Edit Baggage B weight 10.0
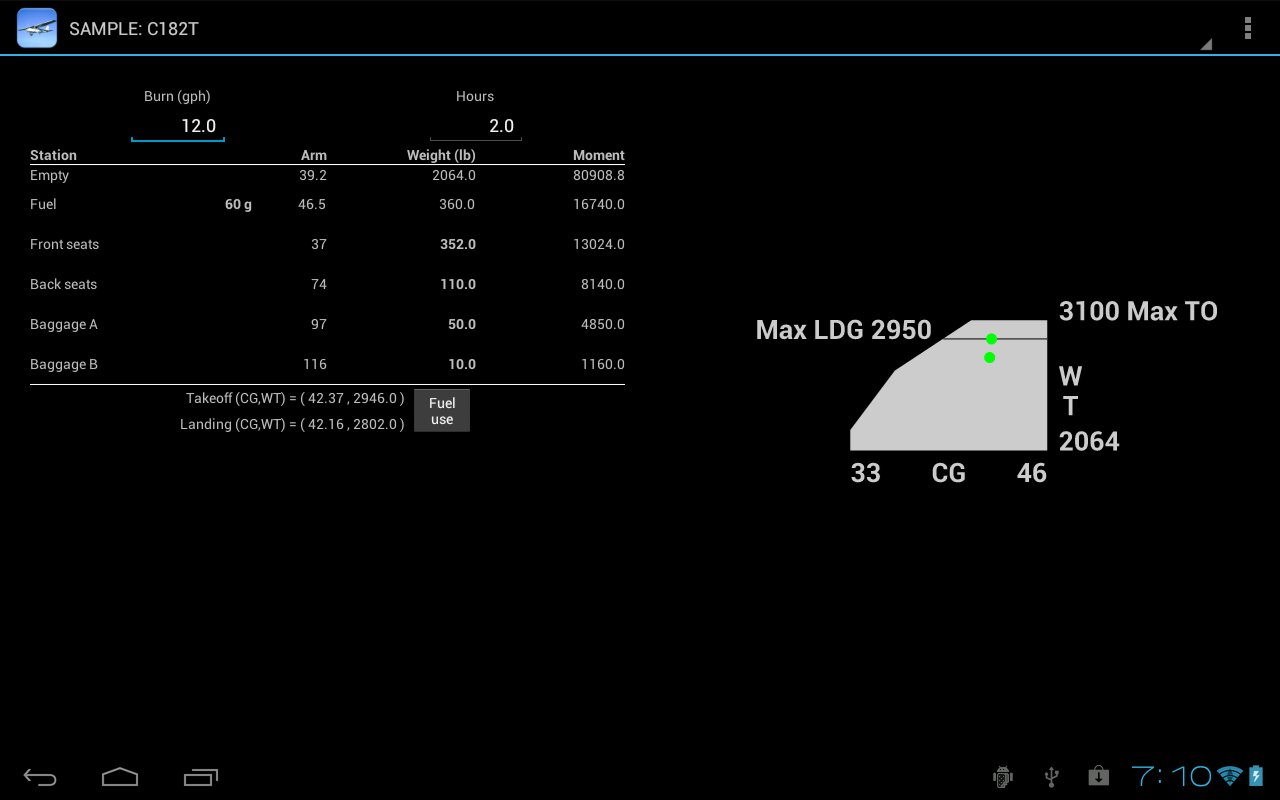The height and width of the screenshot is (800, 1280). pos(462,364)
